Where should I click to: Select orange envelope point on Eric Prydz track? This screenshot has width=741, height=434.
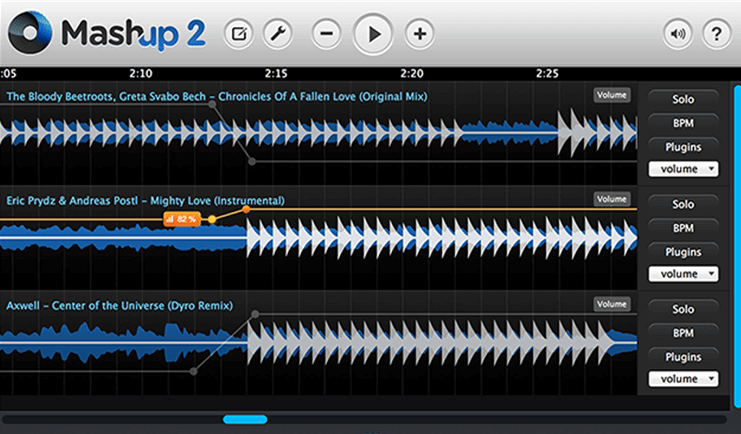(246, 209)
